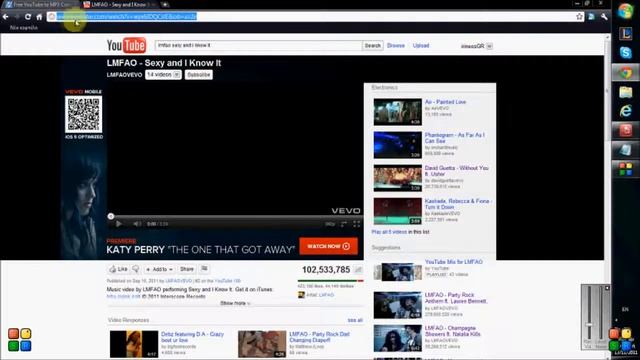
Task: Expand the 14 videos dropdown
Action: [163, 75]
